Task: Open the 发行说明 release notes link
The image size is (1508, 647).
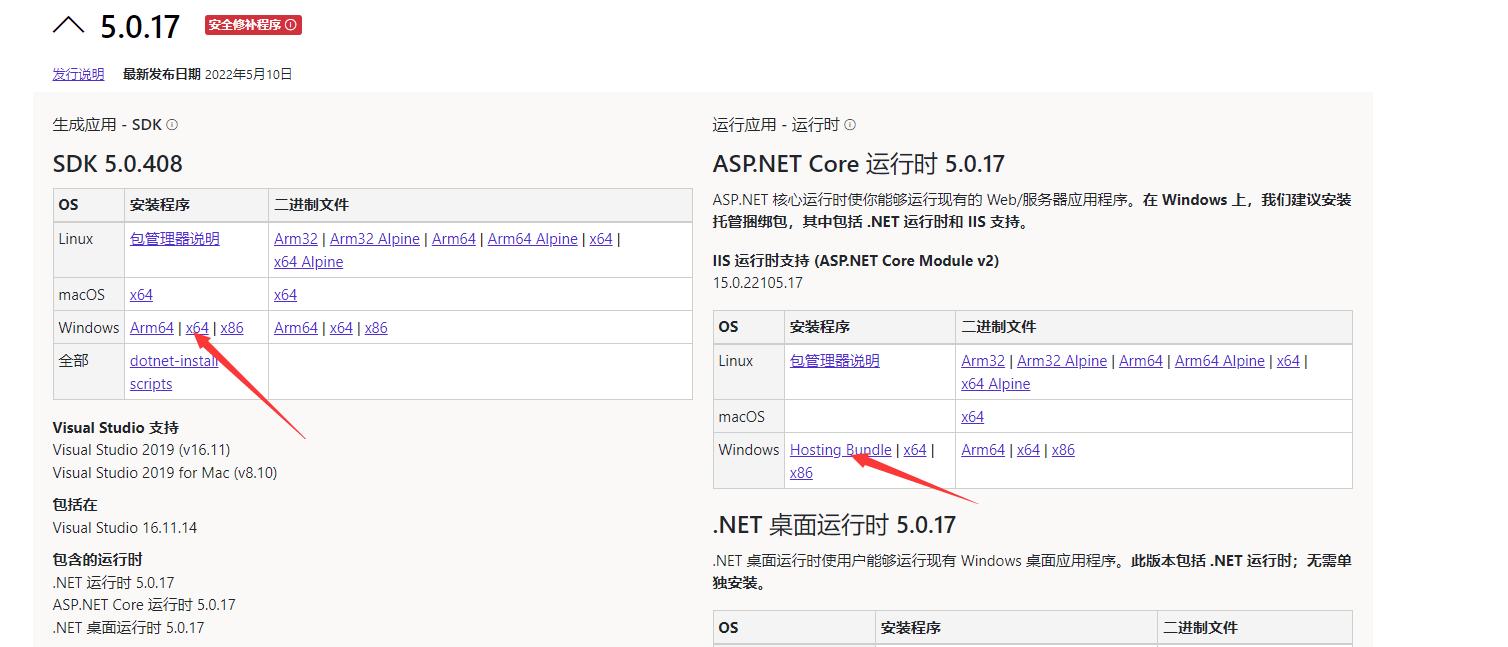Action: (x=78, y=74)
